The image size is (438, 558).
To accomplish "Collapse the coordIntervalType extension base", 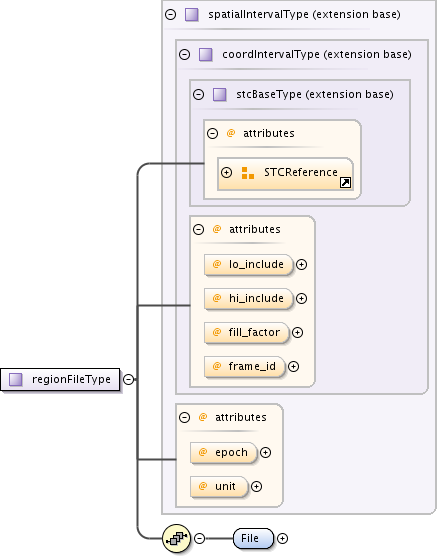I will [184, 54].
